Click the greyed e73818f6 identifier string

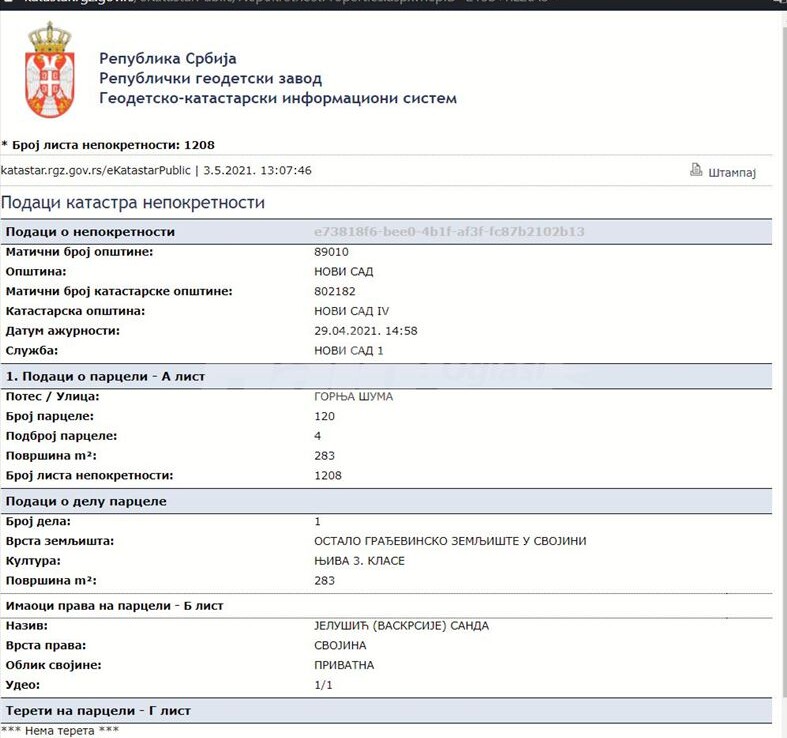[449, 232]
